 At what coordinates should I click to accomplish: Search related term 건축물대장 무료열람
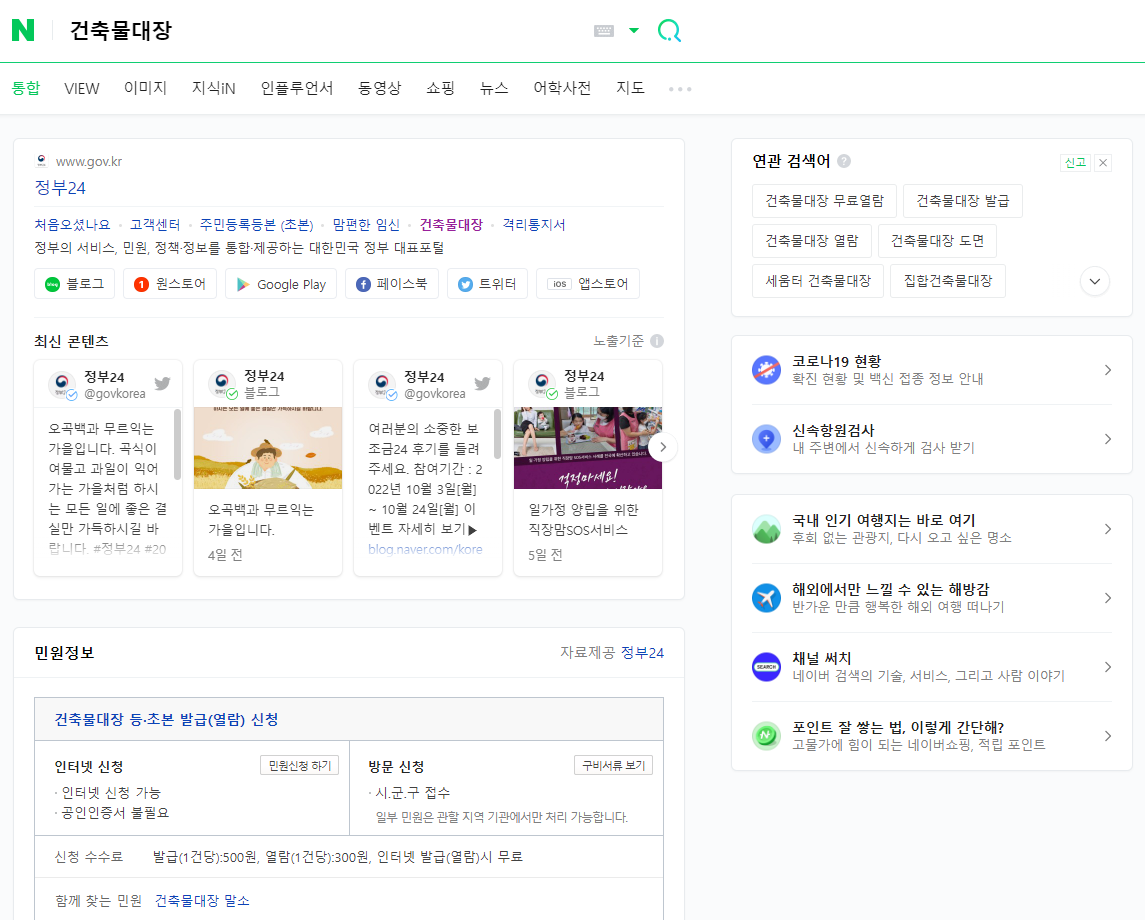(824, 201)
